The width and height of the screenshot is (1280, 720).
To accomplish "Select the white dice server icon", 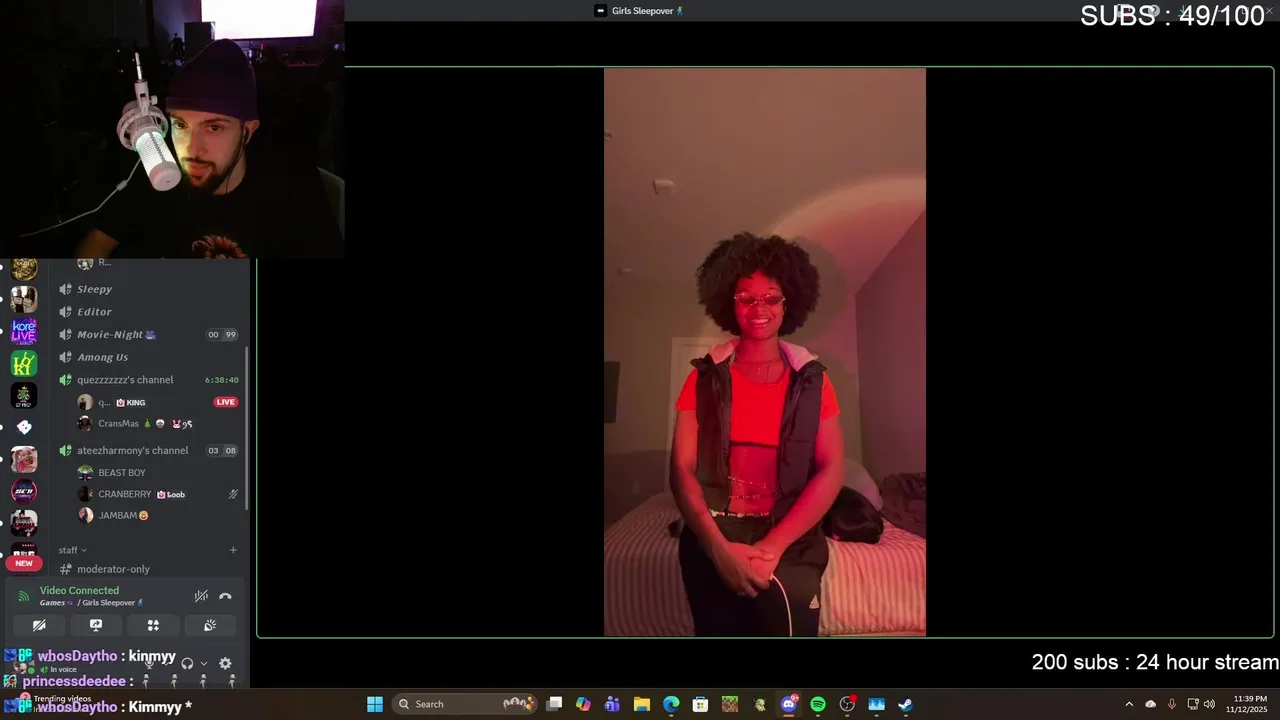I will (x=24, y=427).
